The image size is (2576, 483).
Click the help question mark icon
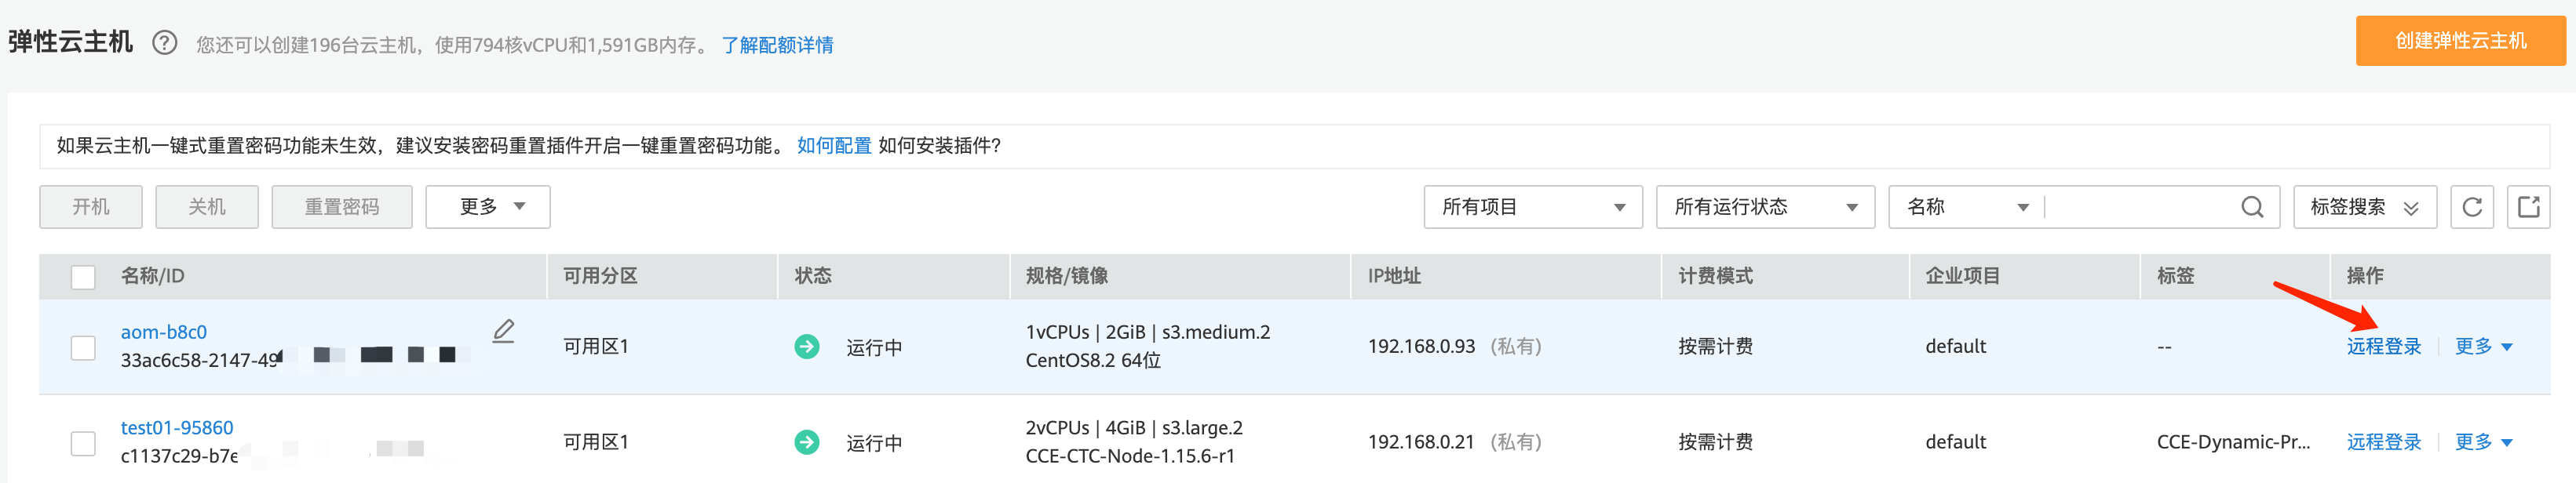pos(165,43)
